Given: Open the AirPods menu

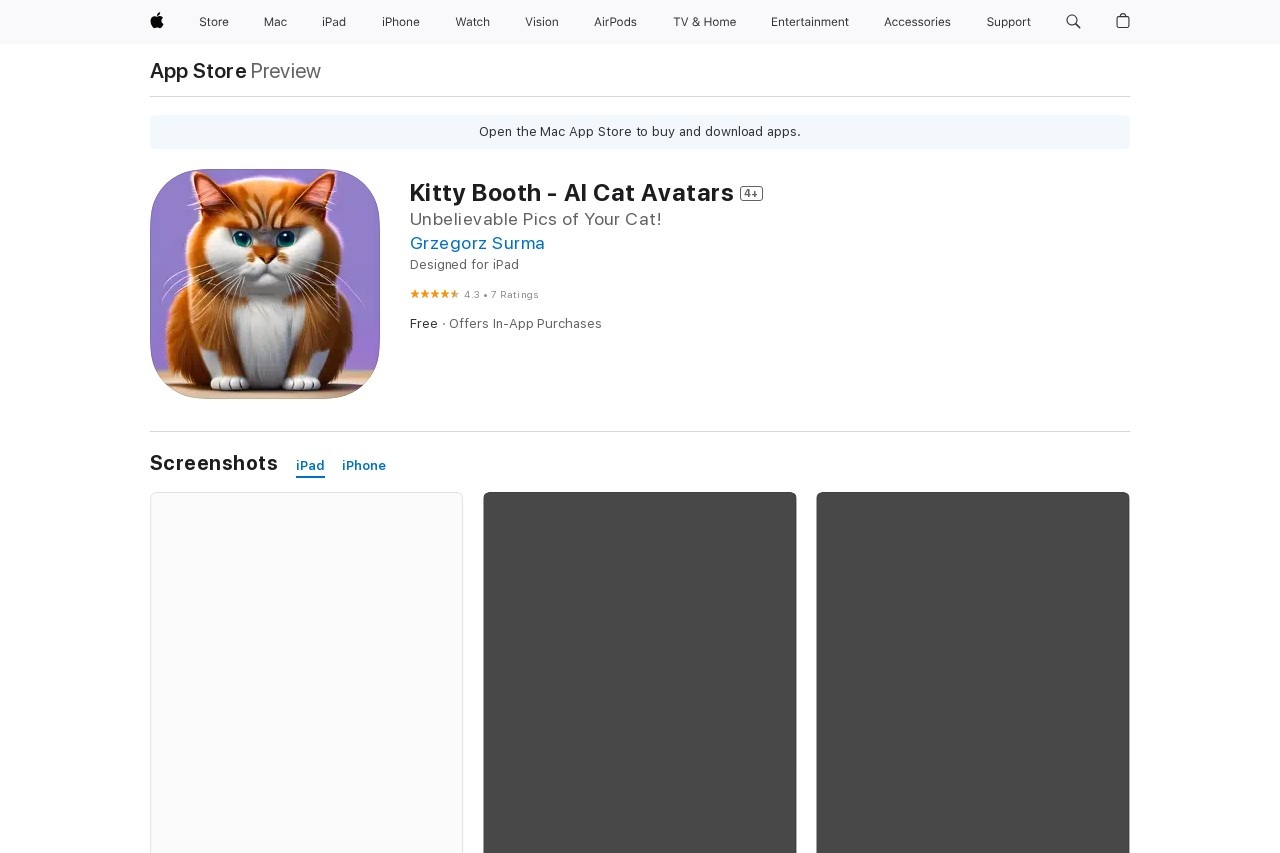Looking at the screenshot, I should point(615,22).
